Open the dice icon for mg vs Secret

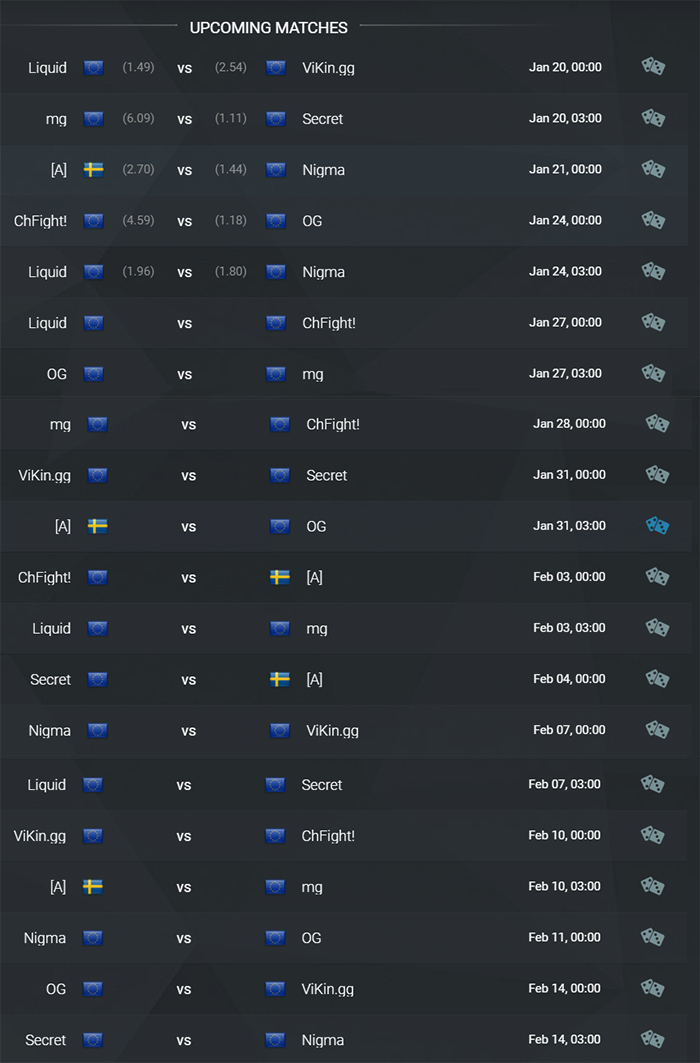(653, 118)
